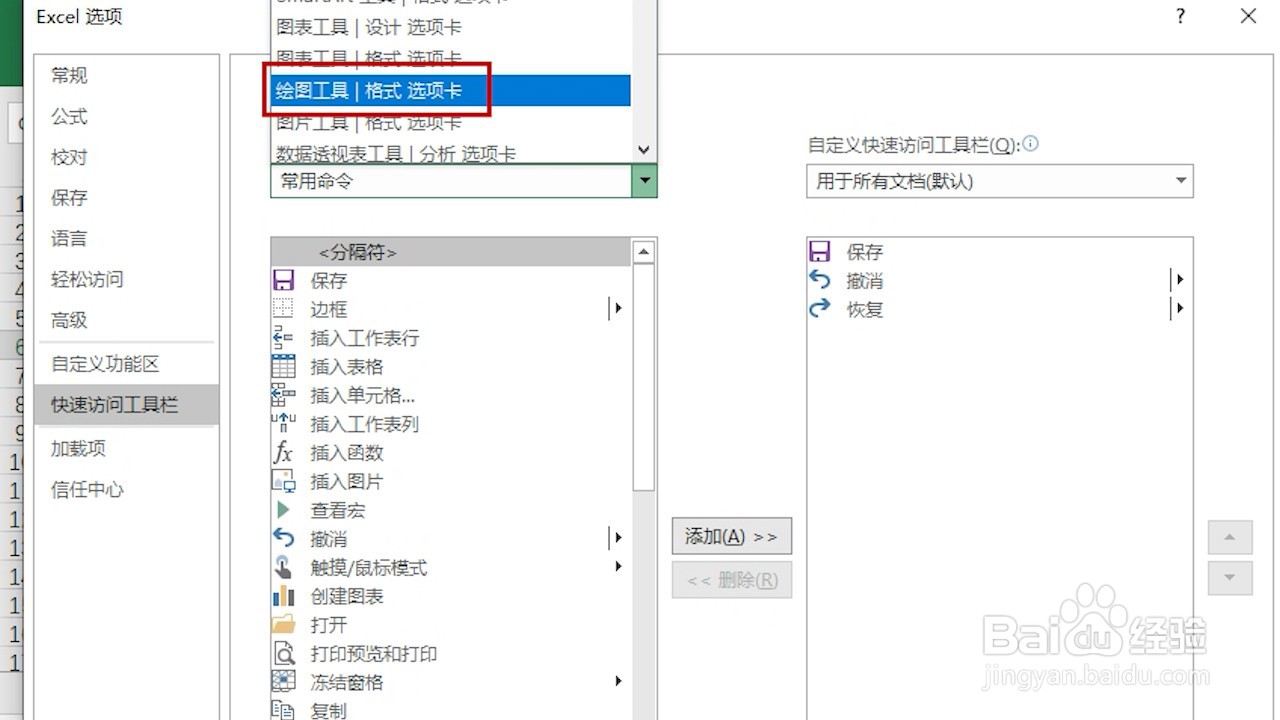Click the 删除(R) button
Image resolution: width=1280 pixels, height=720 pixels.
coord(731,580)
